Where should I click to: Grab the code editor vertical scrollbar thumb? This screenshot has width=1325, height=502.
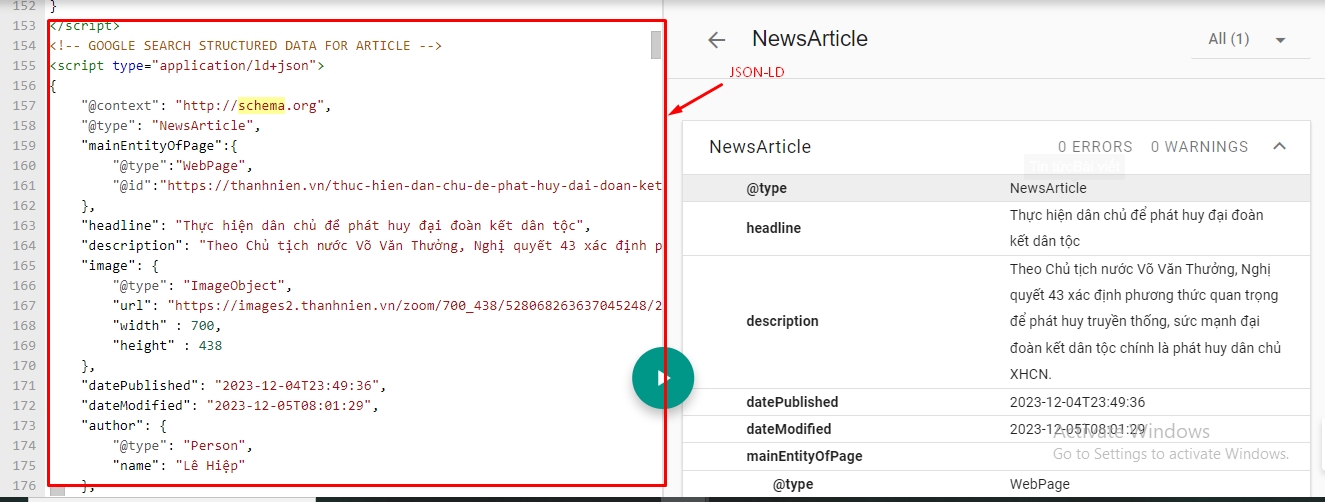click(x=656, y=45)
